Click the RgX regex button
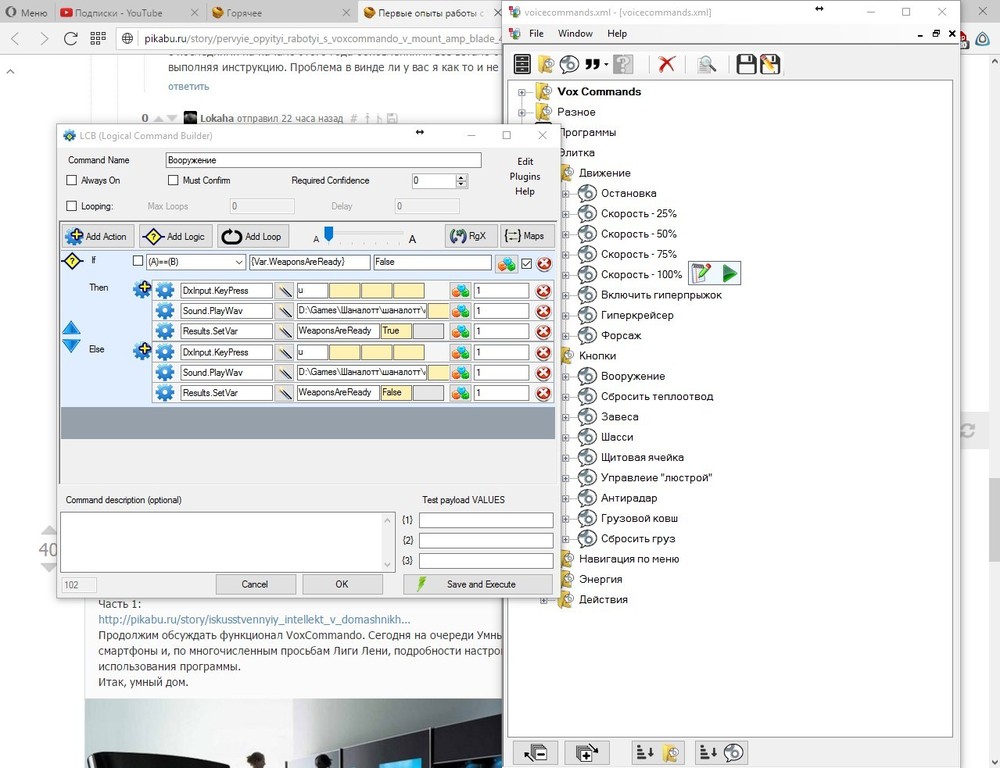 (x=469, y=236)
